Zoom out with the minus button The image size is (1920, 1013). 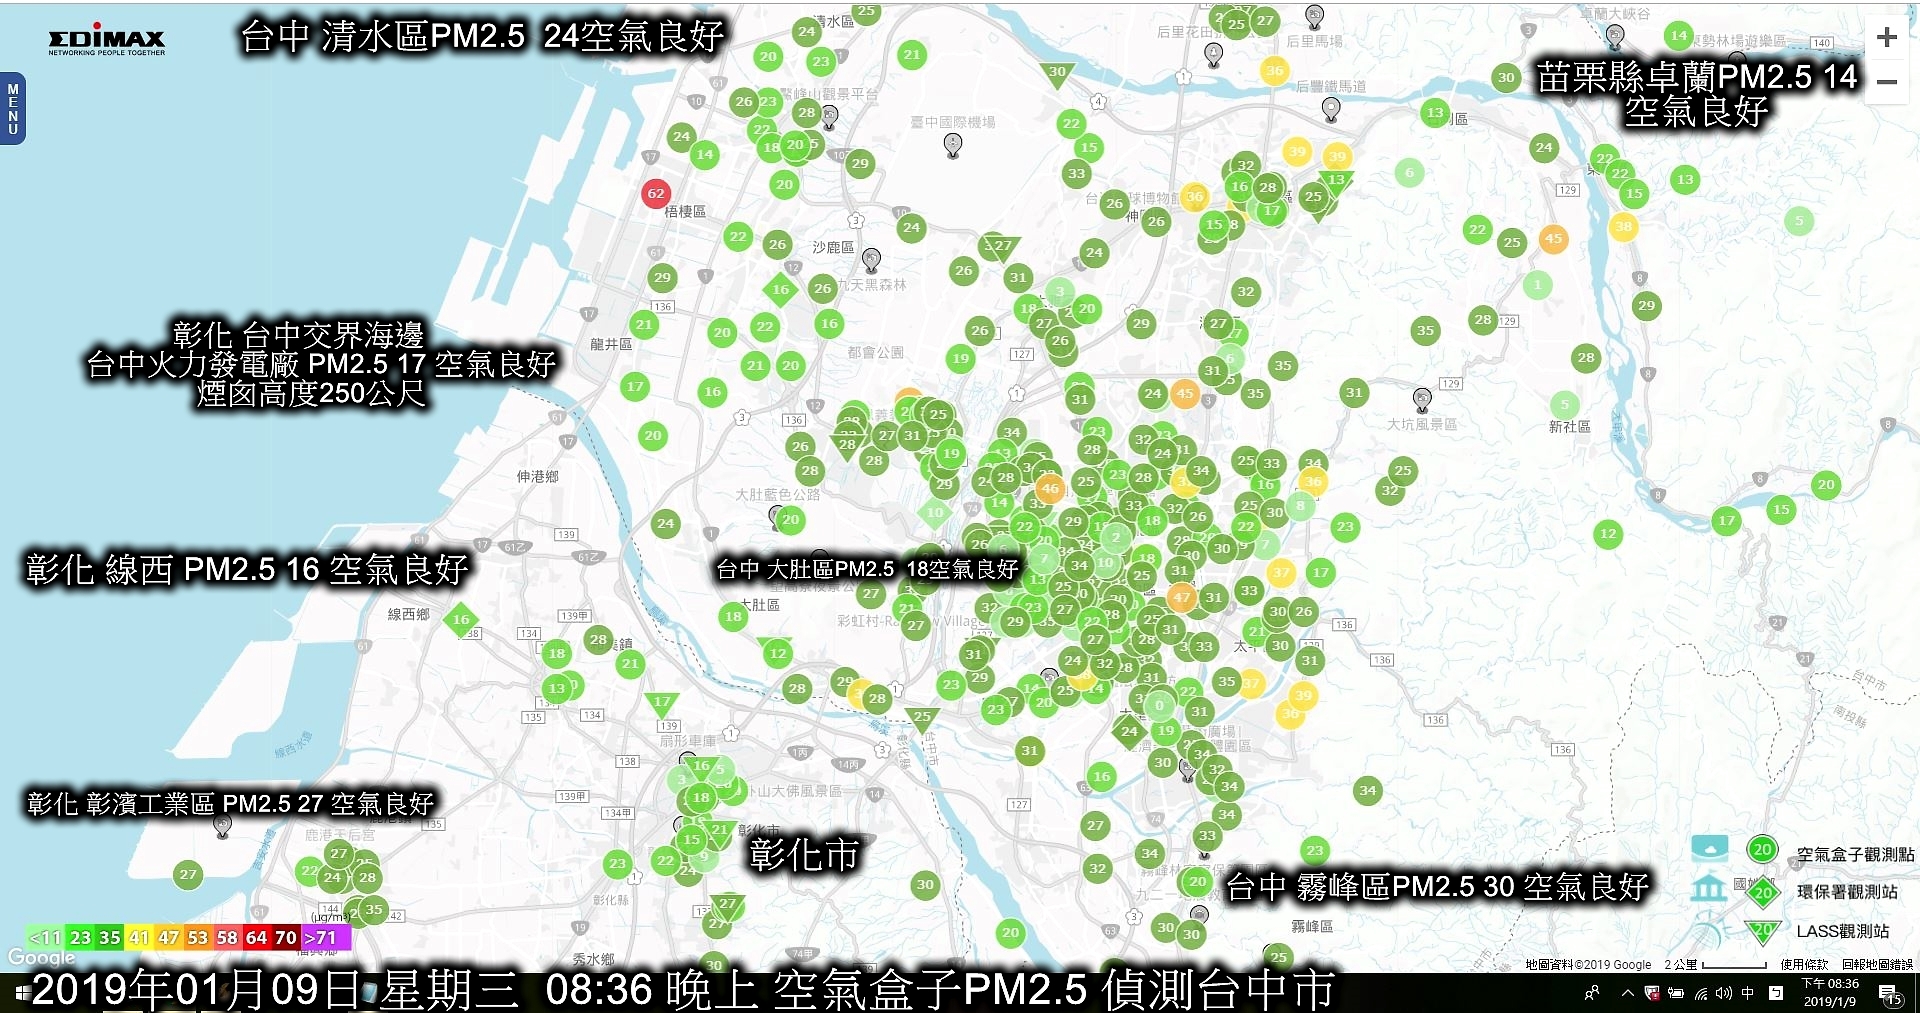pyautogui.click(x=1887, y=82)
